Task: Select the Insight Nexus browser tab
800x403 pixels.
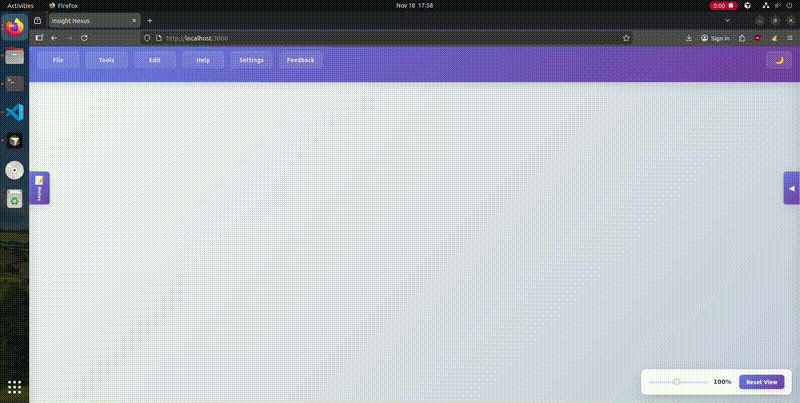Action: tap(93, 21)
